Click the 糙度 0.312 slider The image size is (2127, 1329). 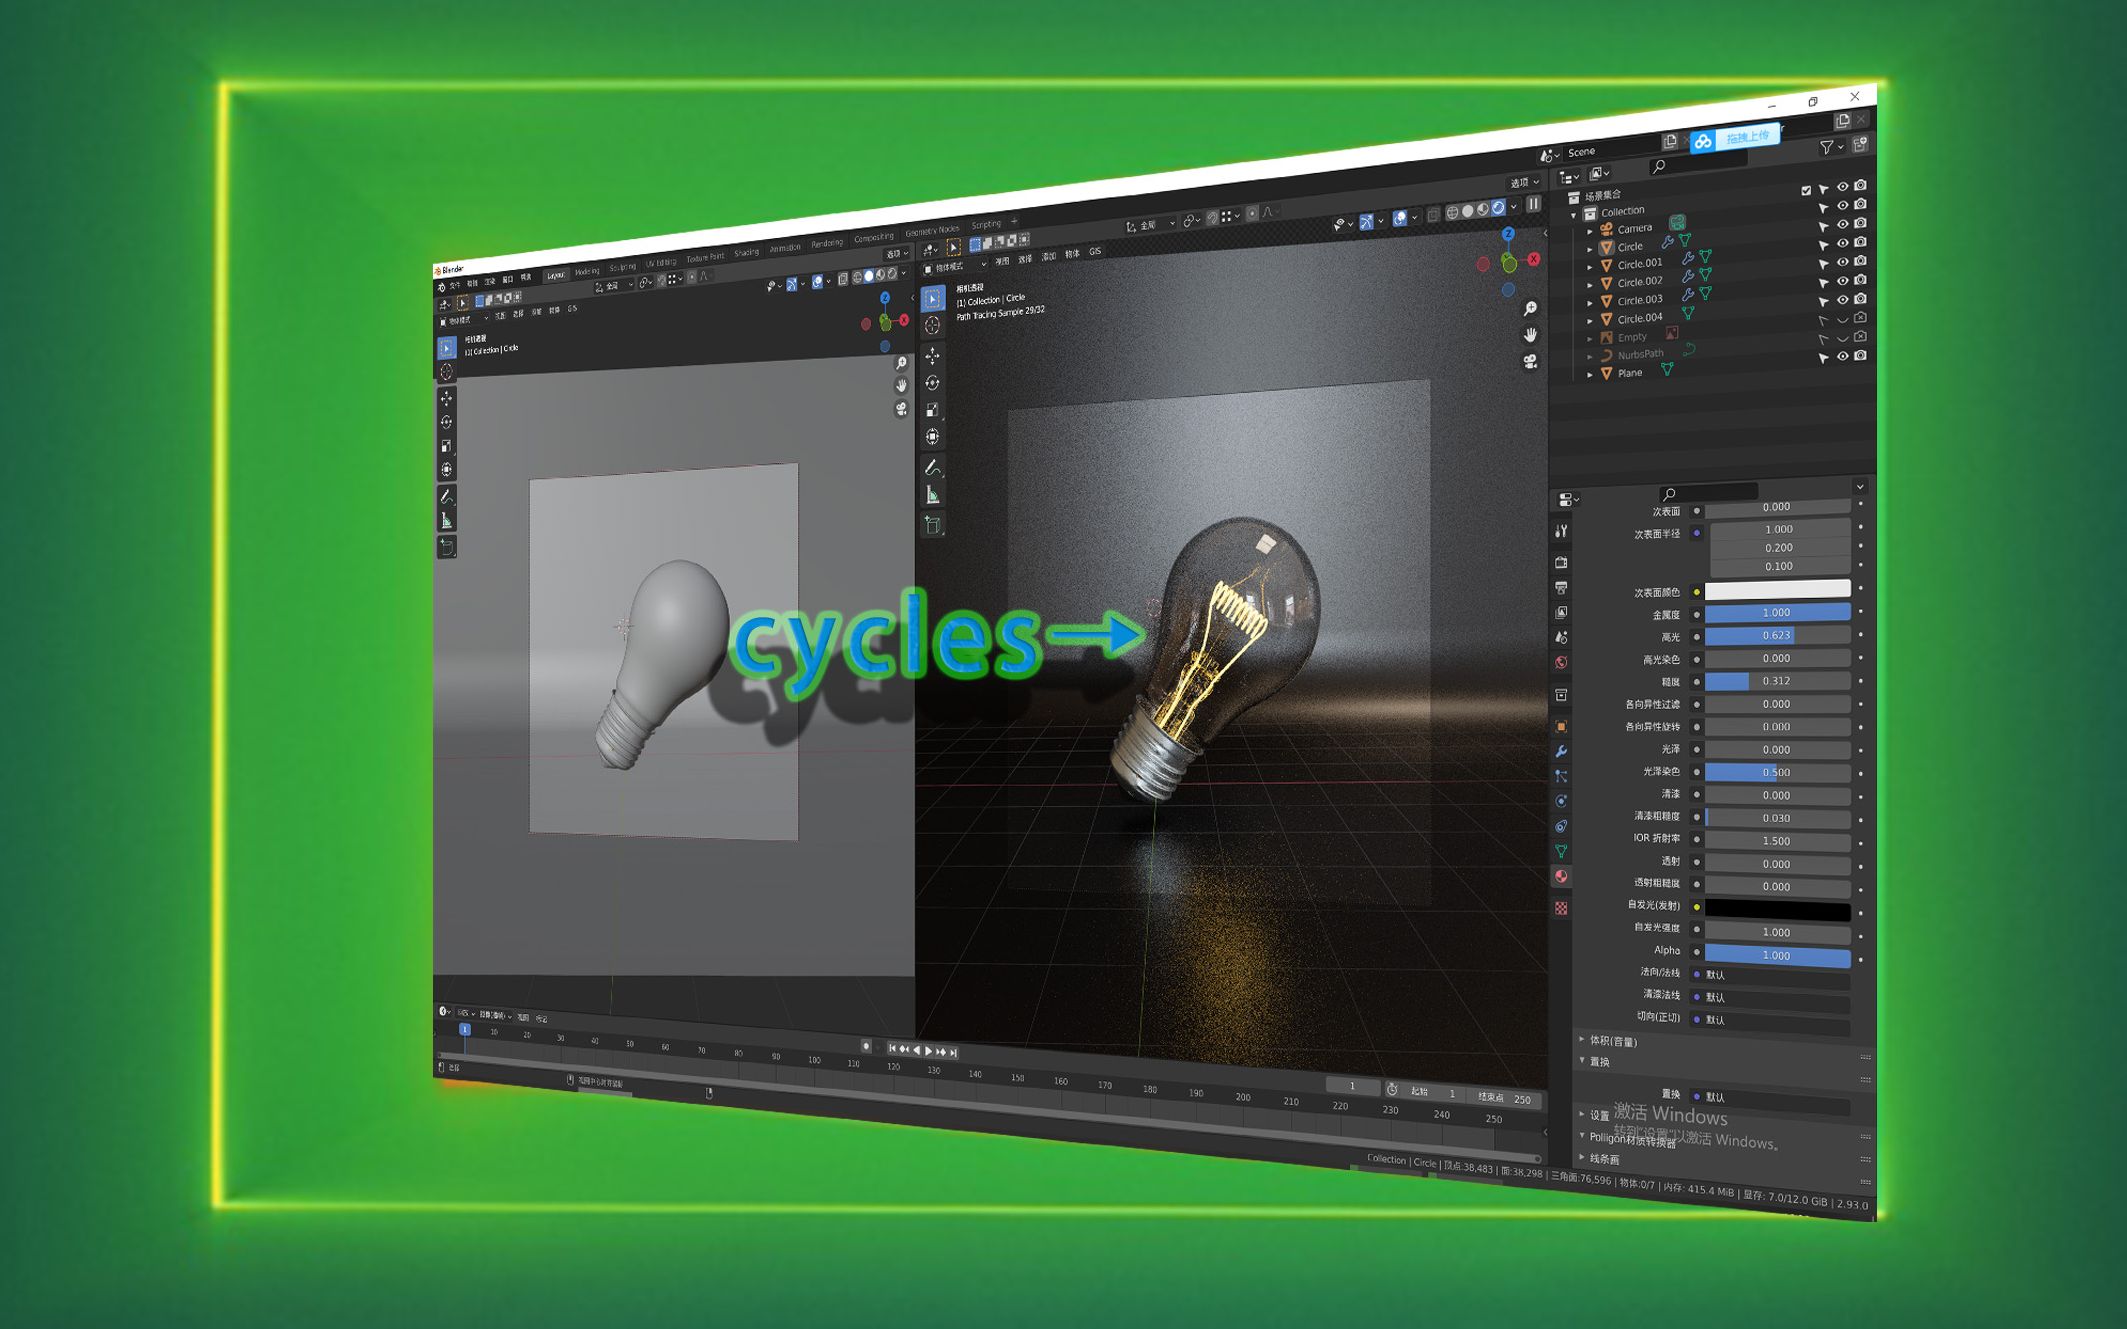click(x=1777, y=681)
